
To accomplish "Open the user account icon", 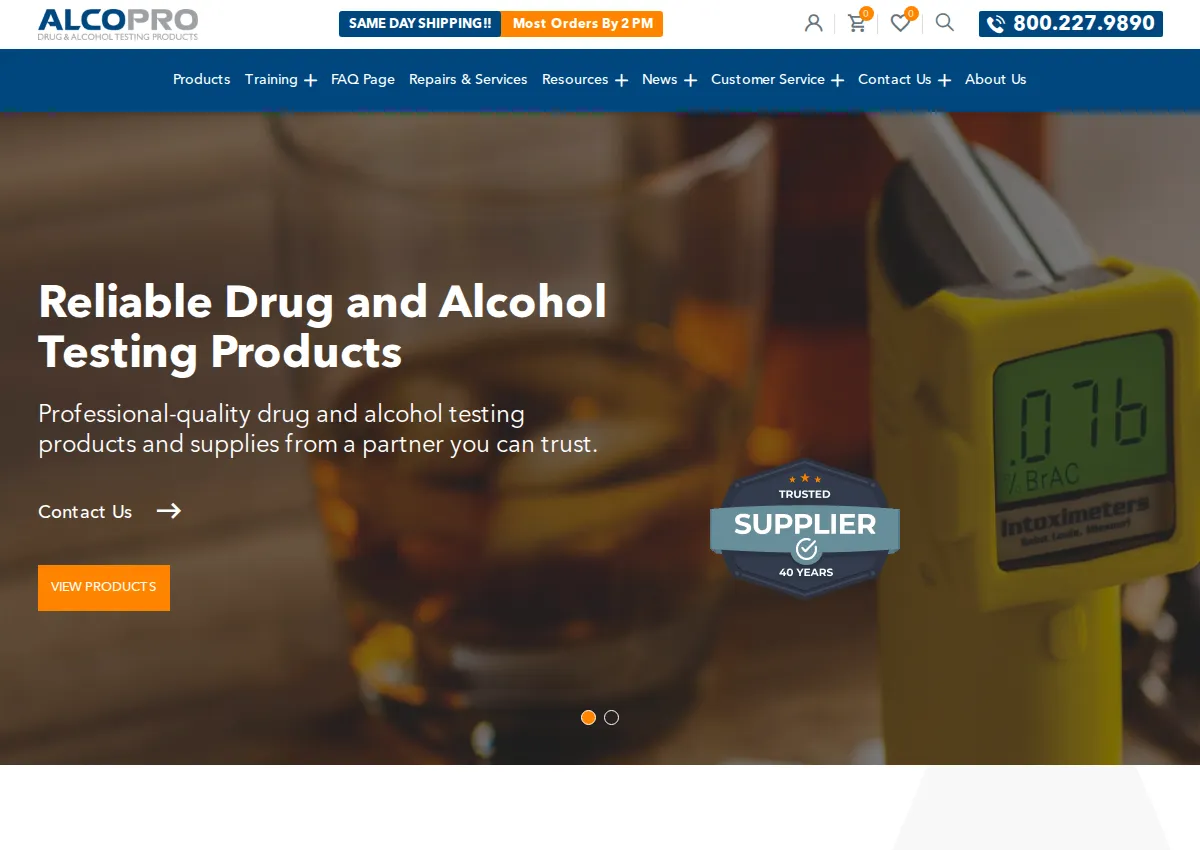I will pyautogui.click(x=814, y=23).
